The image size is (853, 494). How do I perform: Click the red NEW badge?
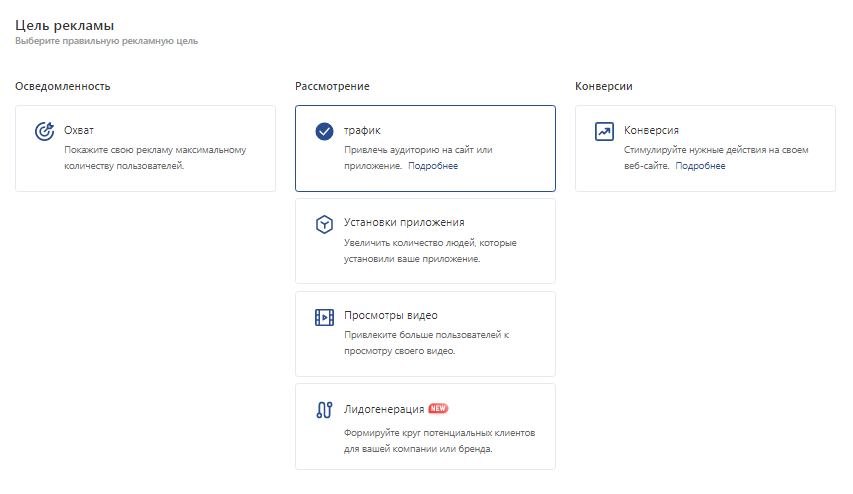(x=438, y=408)
